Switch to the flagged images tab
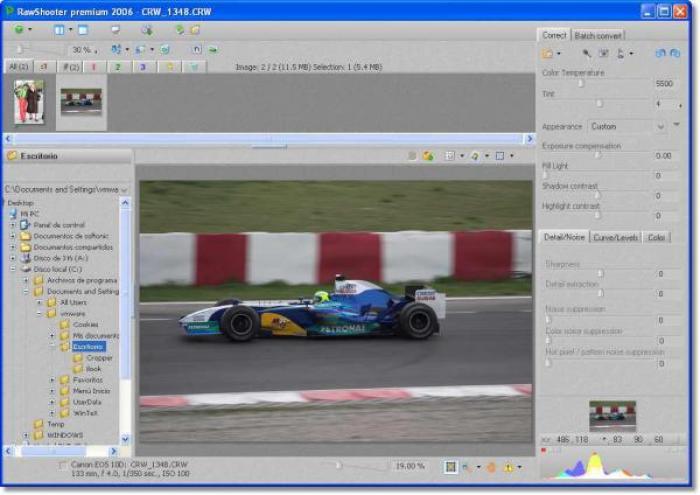This screenshot has width=700, height=495. pyautogui.click(x=44, y=67)
